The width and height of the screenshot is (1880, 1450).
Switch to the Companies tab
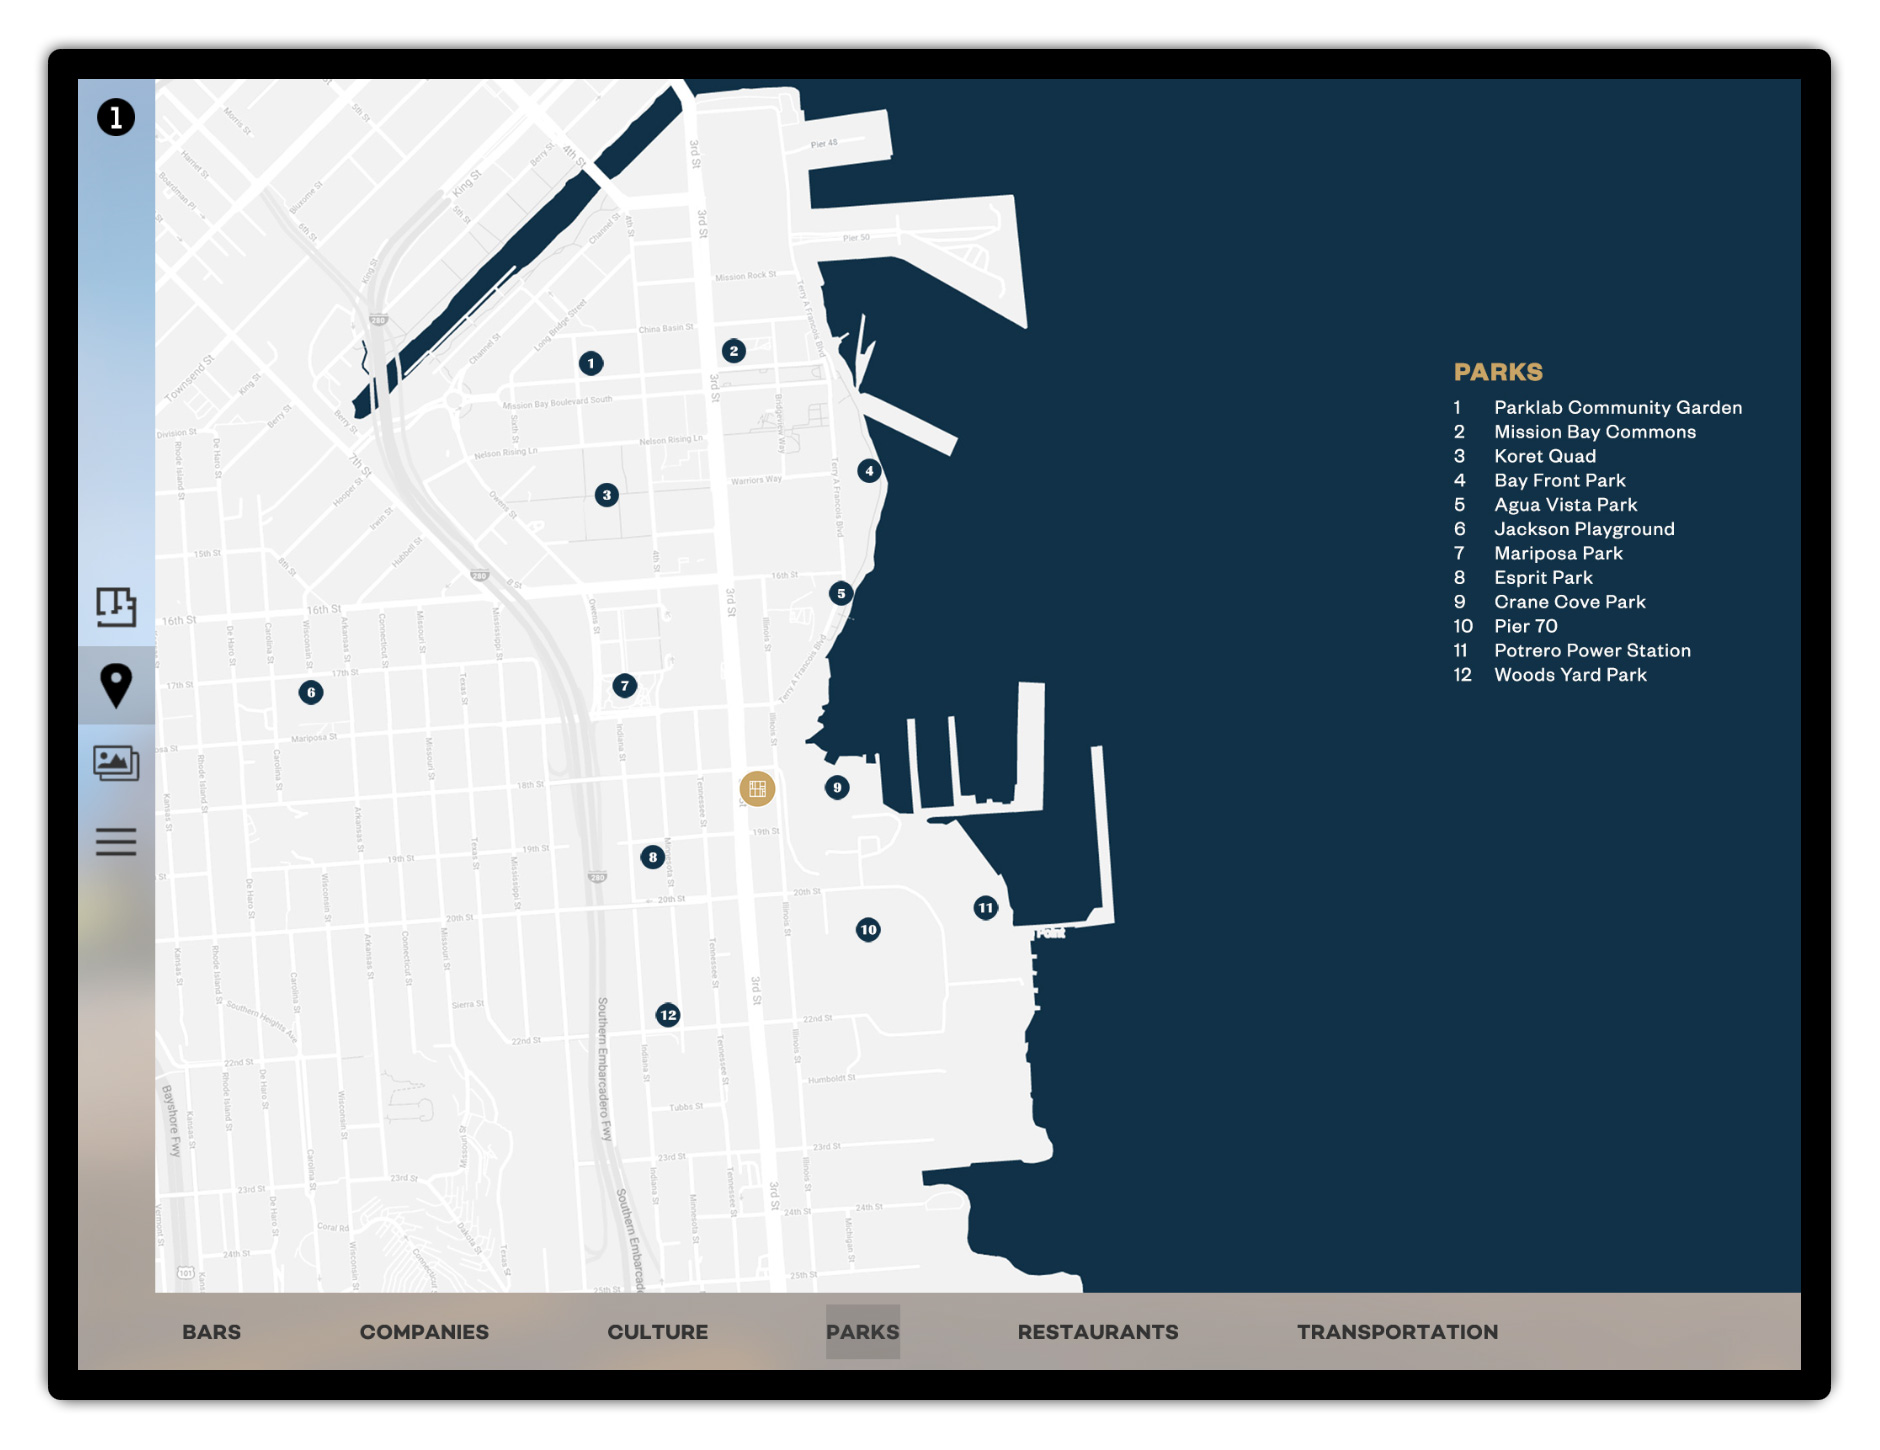coord(424,1332)
